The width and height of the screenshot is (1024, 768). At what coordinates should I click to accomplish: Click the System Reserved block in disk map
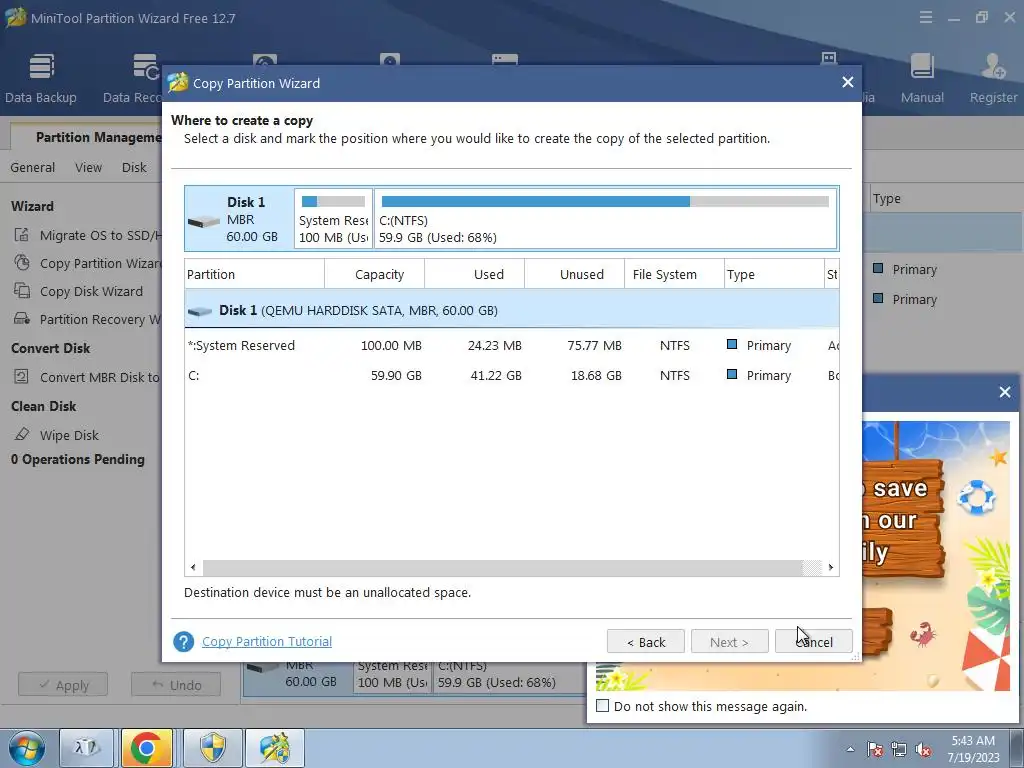coord(334,219)
